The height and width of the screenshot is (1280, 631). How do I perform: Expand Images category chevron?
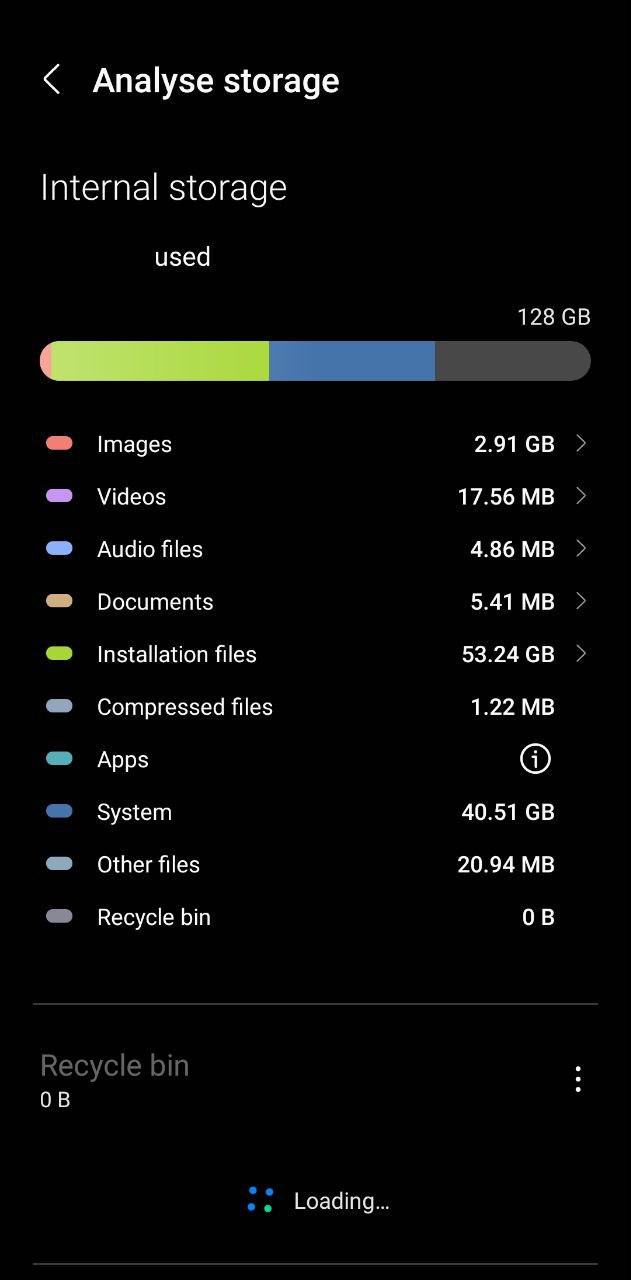point(581,443)
